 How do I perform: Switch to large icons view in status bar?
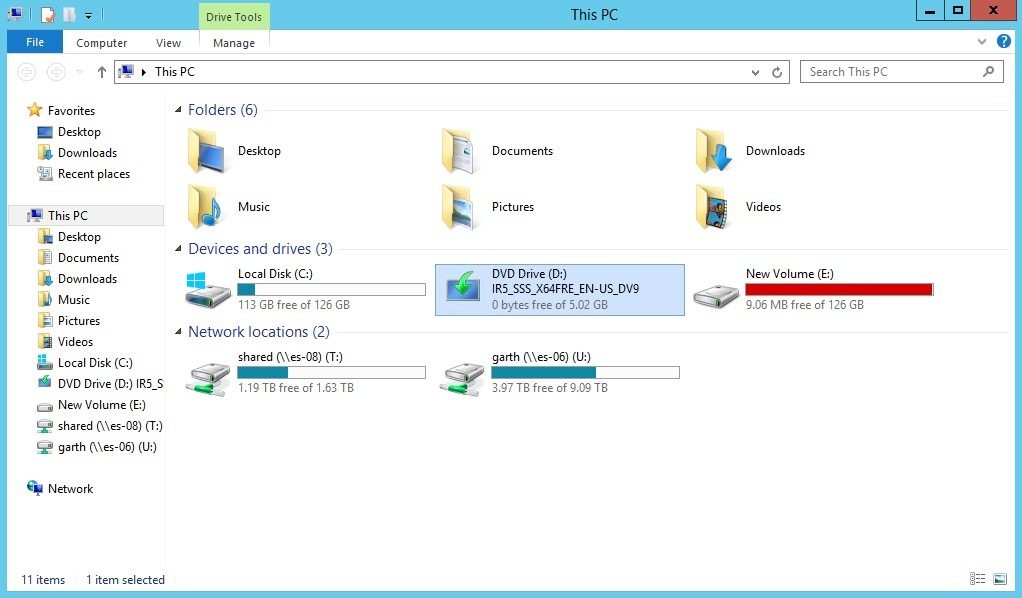point(1000,578)
